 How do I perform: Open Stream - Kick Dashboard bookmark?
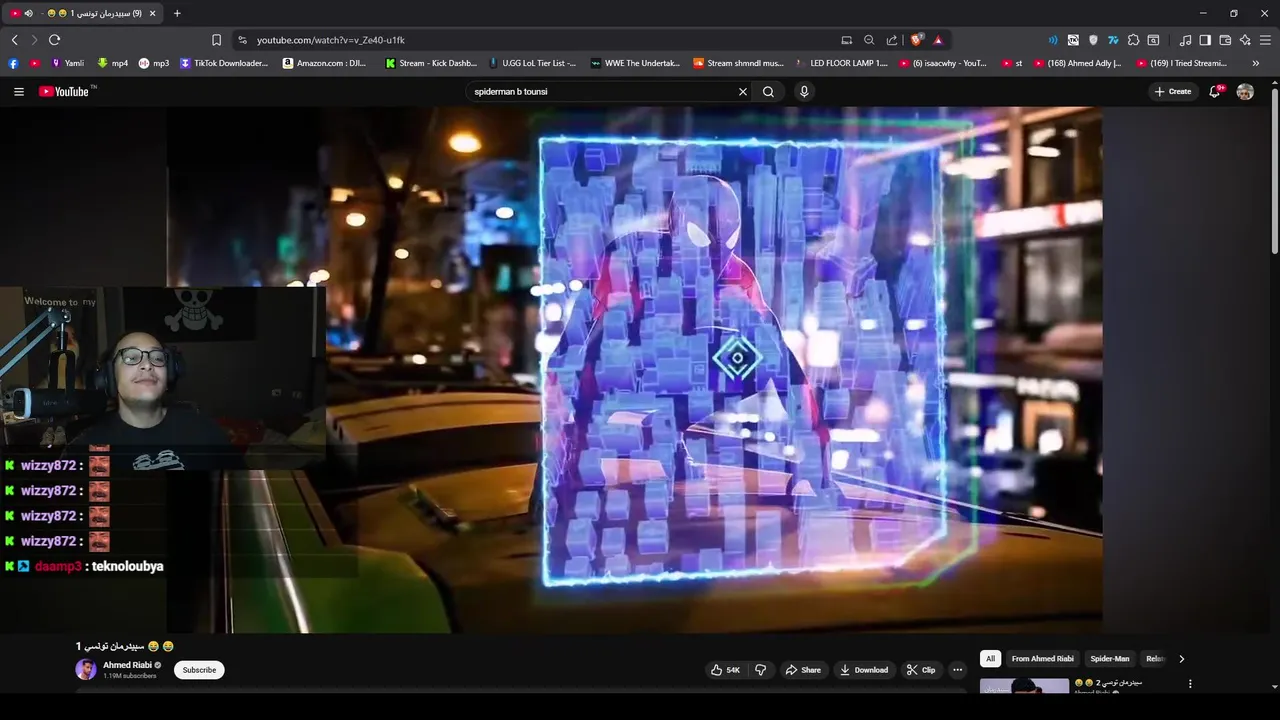pyautogui.click(x=431, y=63)
